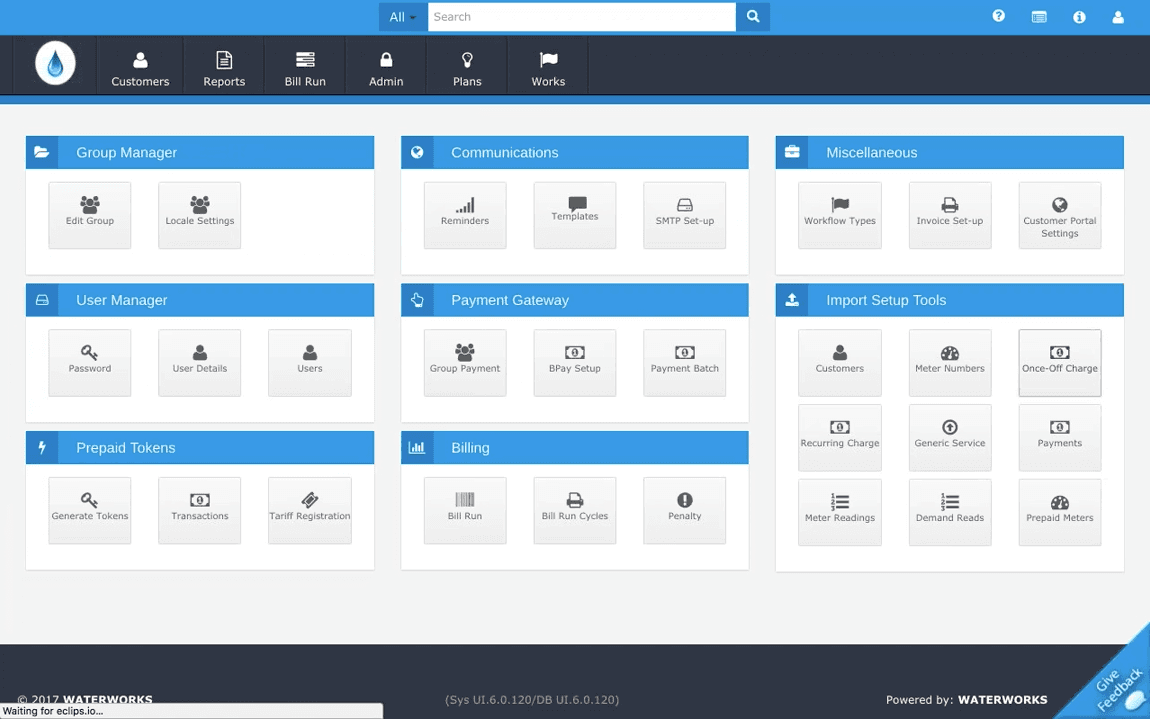Image resolution: width=1150 pixels, height=719 pixels.
Task: Open the Admin navigation menu
Action: click(386, 69)
